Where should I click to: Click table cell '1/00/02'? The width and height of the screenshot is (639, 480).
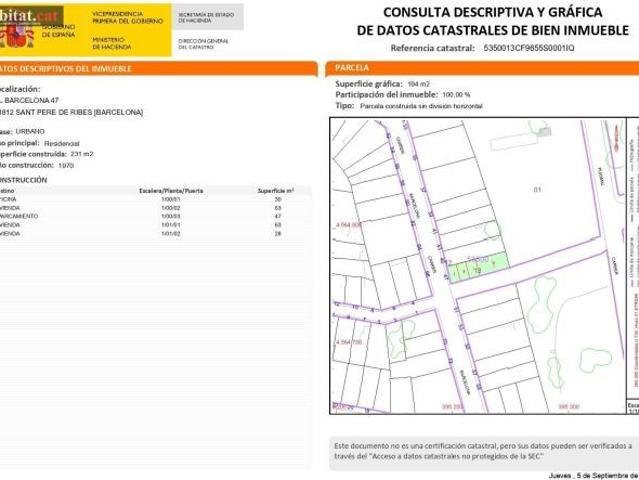[x=170, y=208]
